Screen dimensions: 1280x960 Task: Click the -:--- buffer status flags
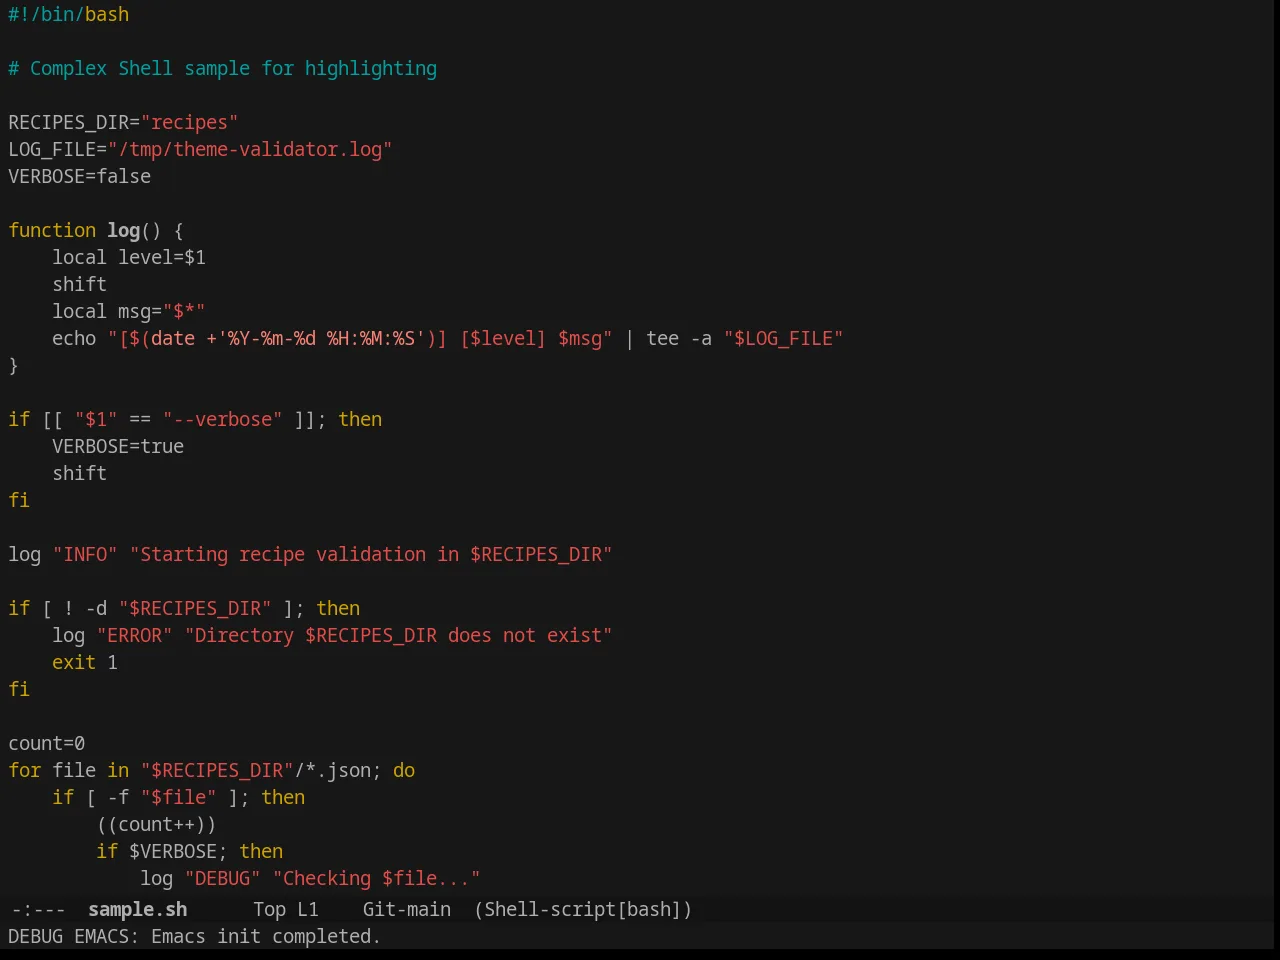(38, 909)
